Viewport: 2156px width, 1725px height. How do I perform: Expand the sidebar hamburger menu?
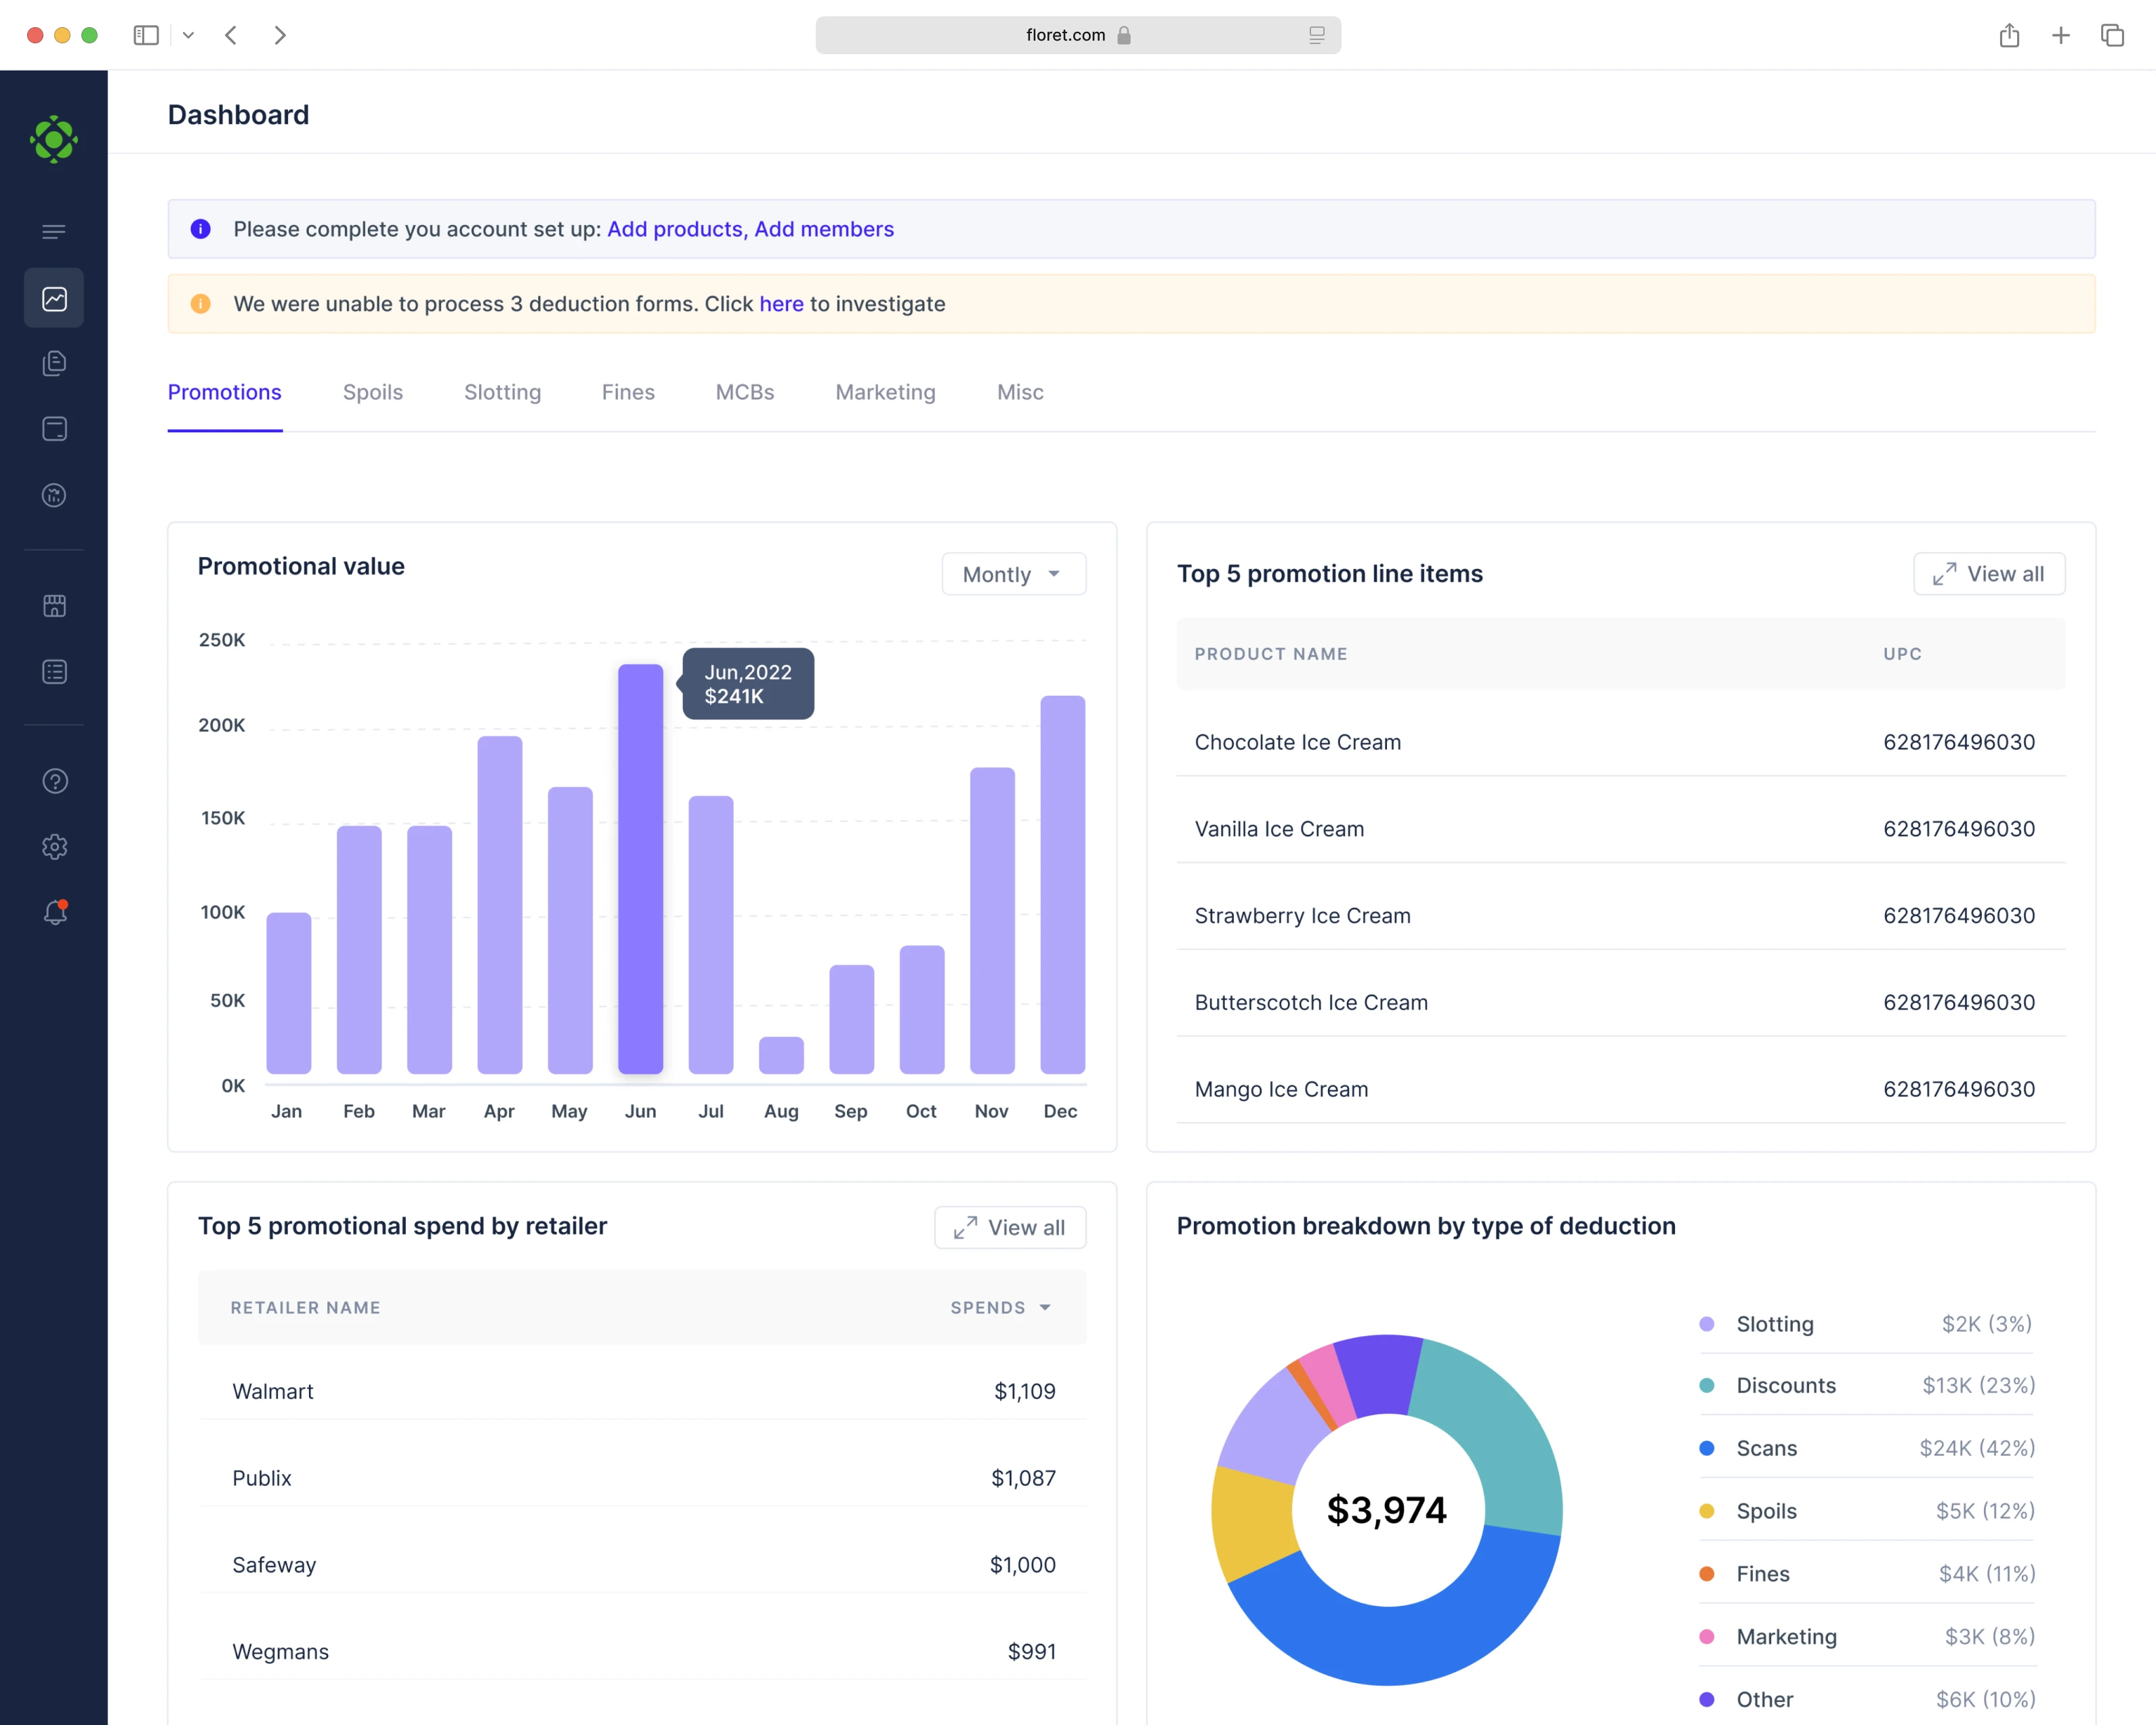[x=54, y=231]
